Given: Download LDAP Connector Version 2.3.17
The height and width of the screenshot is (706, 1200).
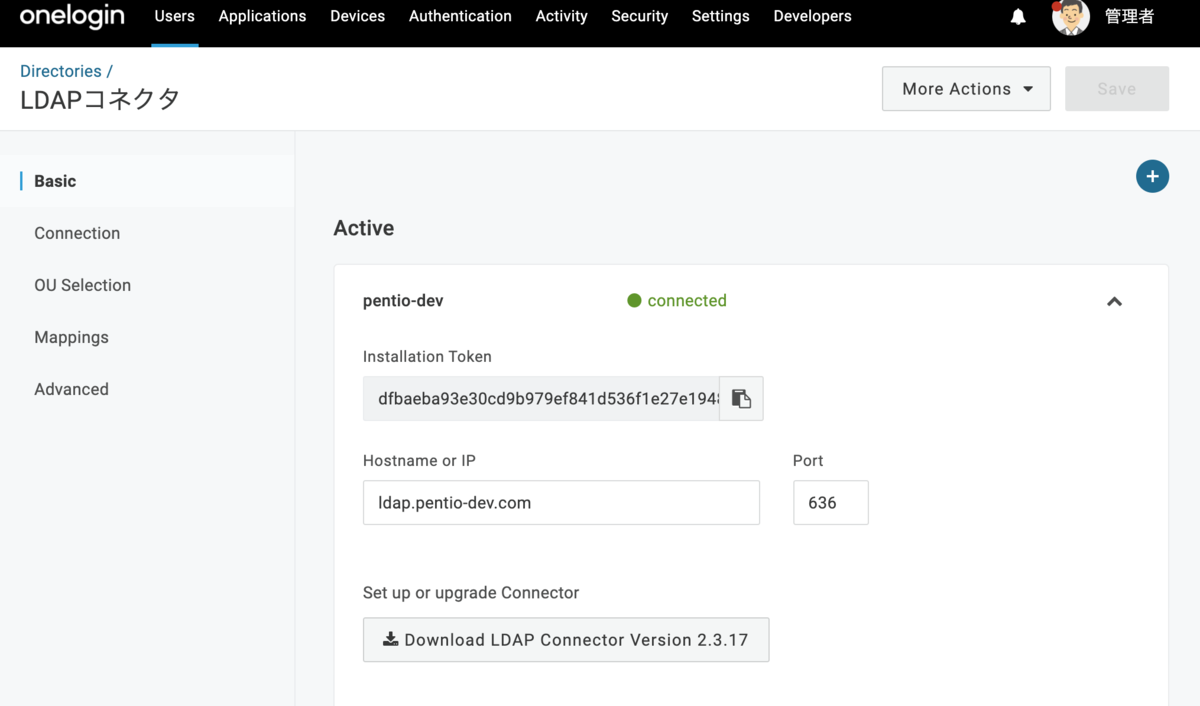Looking at the screenshot, I should 566,640.
